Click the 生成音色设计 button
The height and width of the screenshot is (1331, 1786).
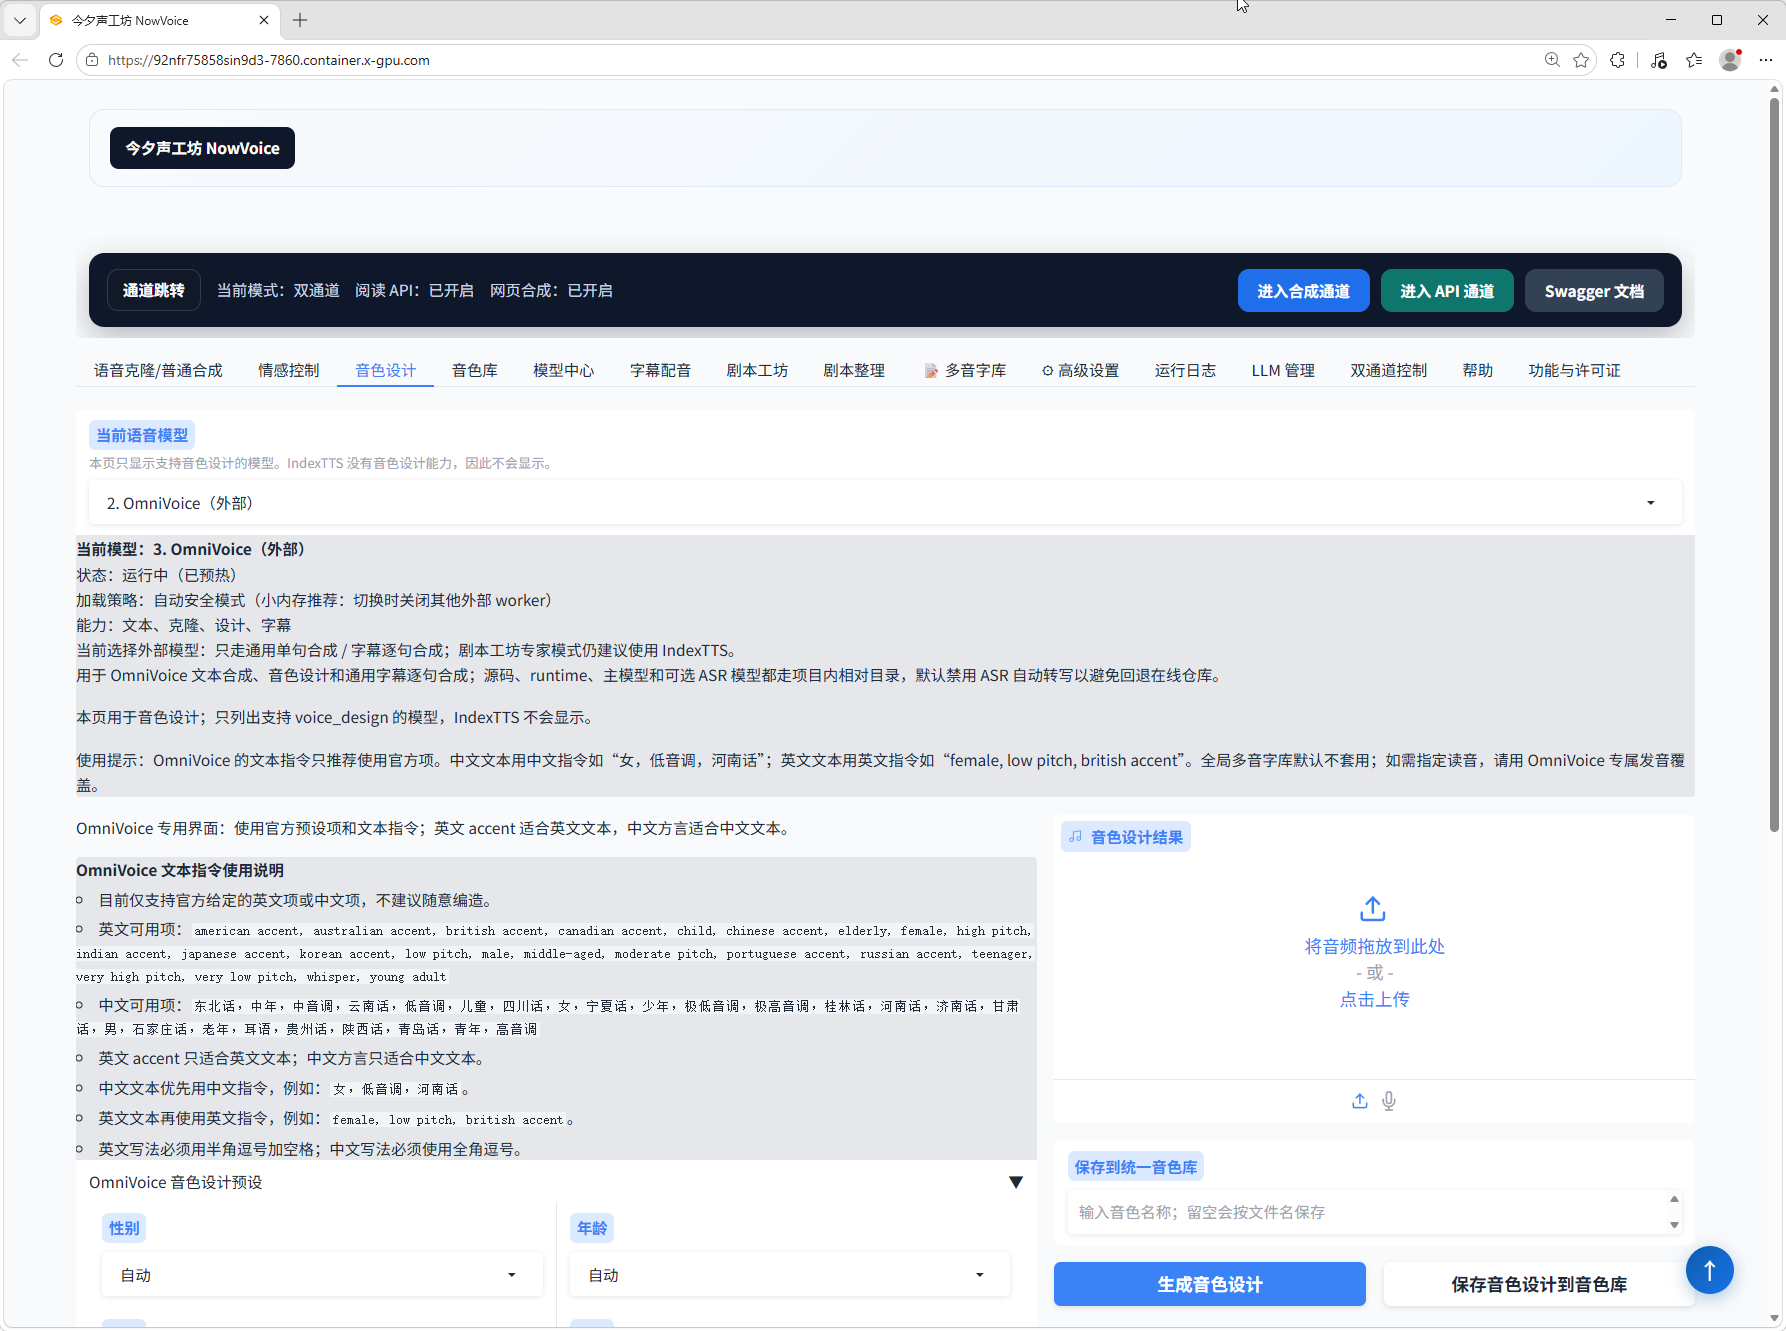click(x=1210, y=1284)
